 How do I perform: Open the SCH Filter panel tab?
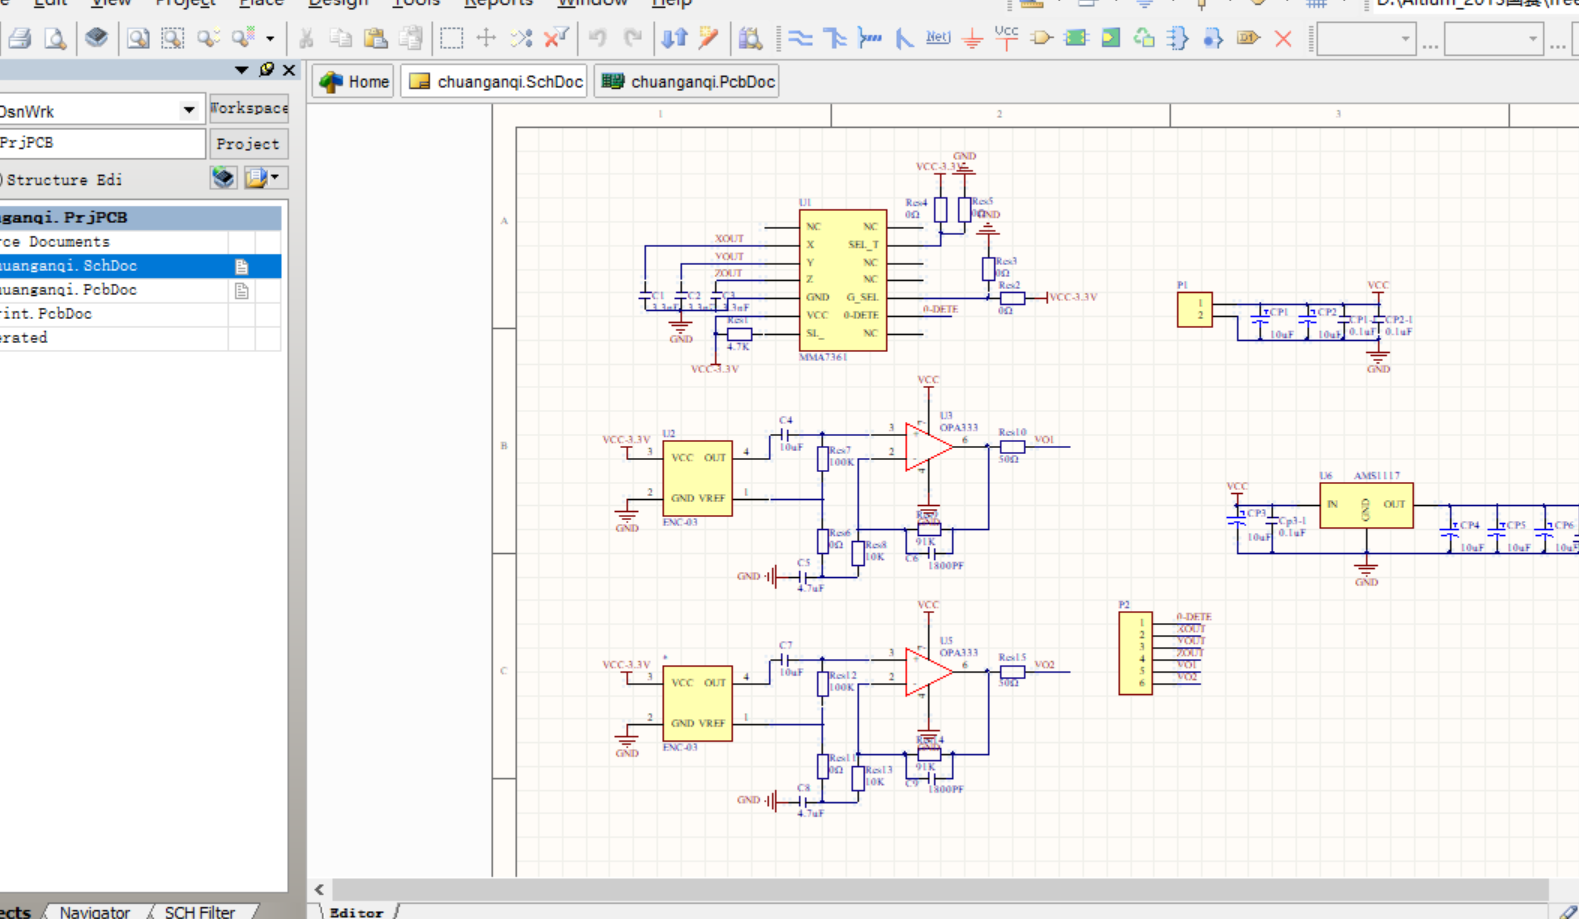(200, 911)
